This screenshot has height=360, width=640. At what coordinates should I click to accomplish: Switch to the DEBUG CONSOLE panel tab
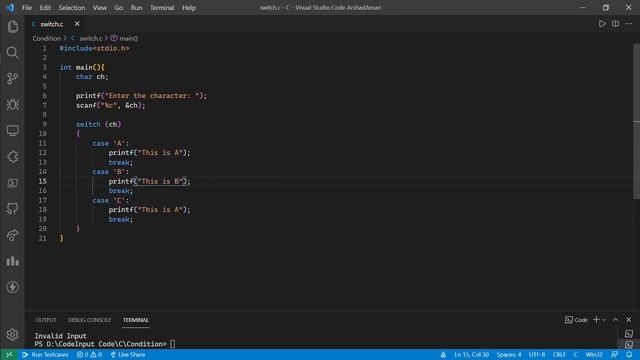(89, 320)
